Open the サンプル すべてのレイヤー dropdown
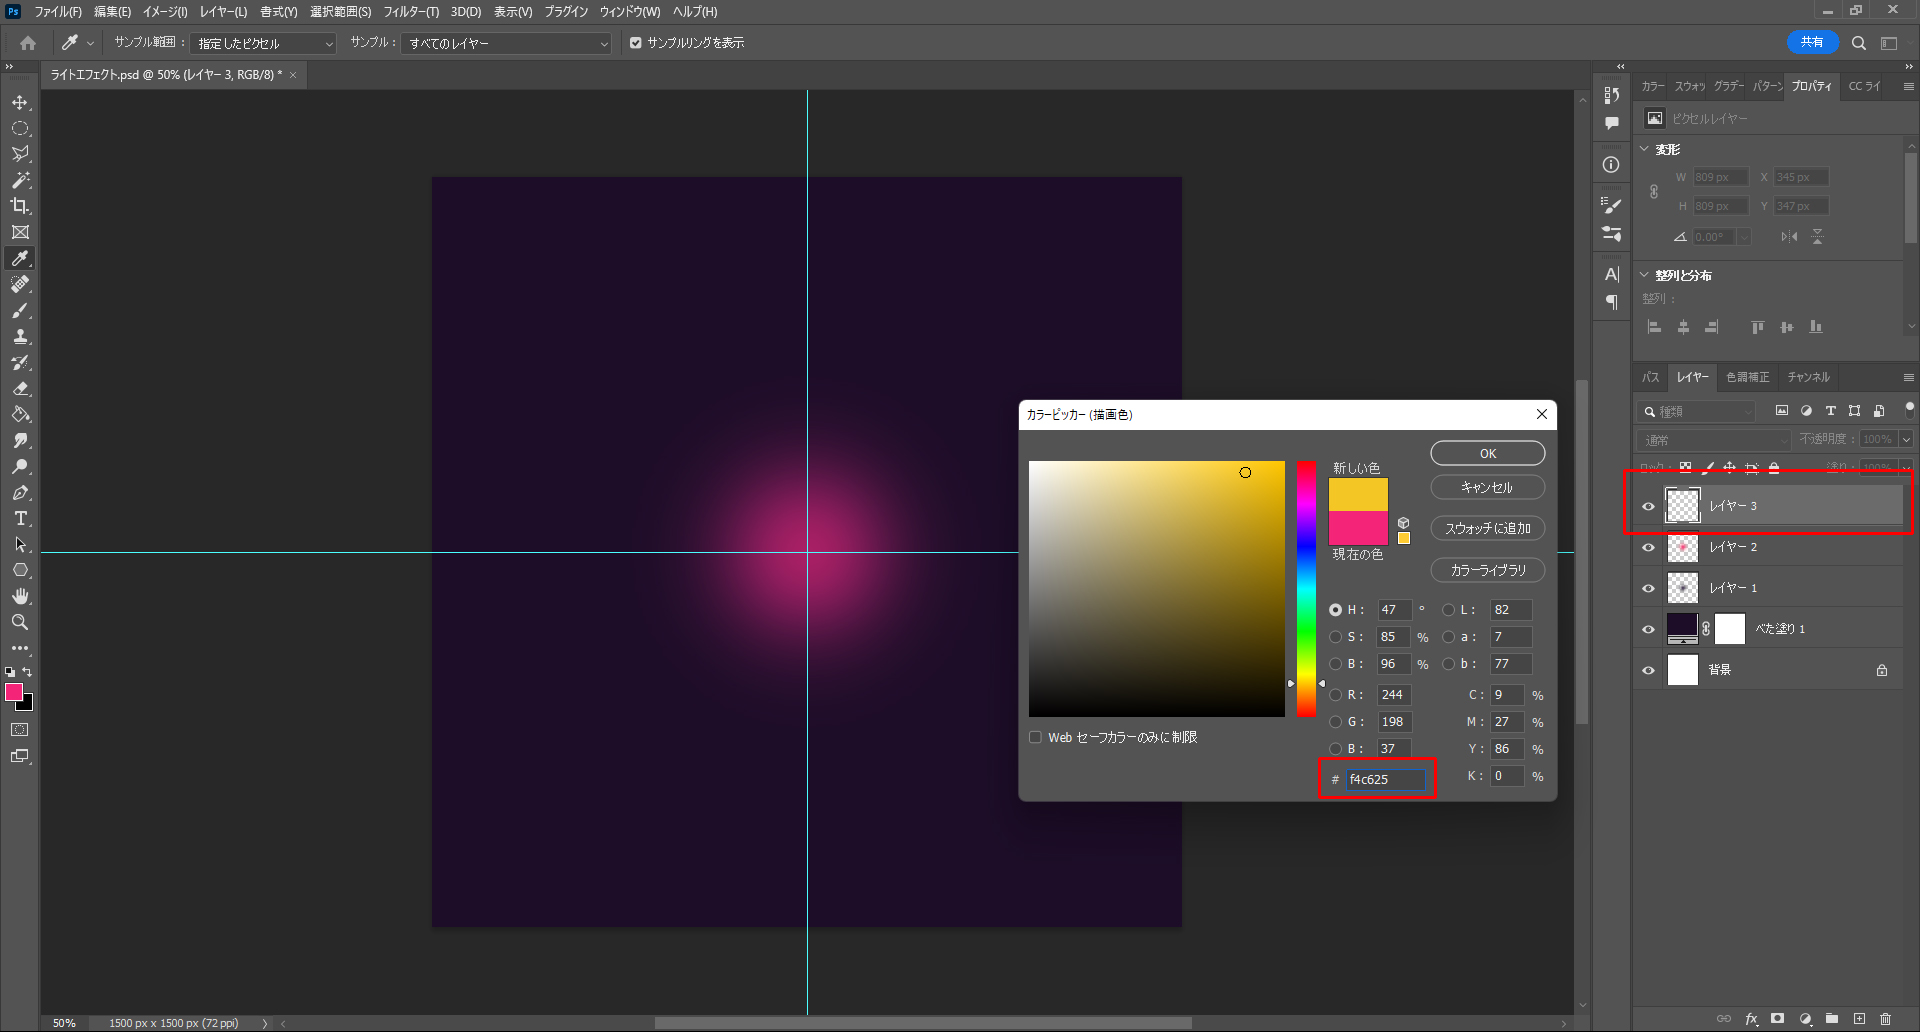 pyautogui.click(x=507, y=44)
